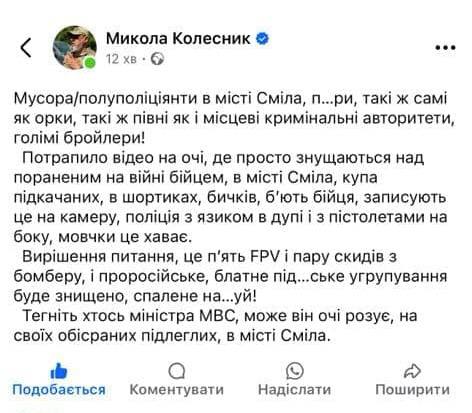The height and width of the screenshot is (413, 472).
Task: Click the thumbs-up like icon
Action: [59, 371]
